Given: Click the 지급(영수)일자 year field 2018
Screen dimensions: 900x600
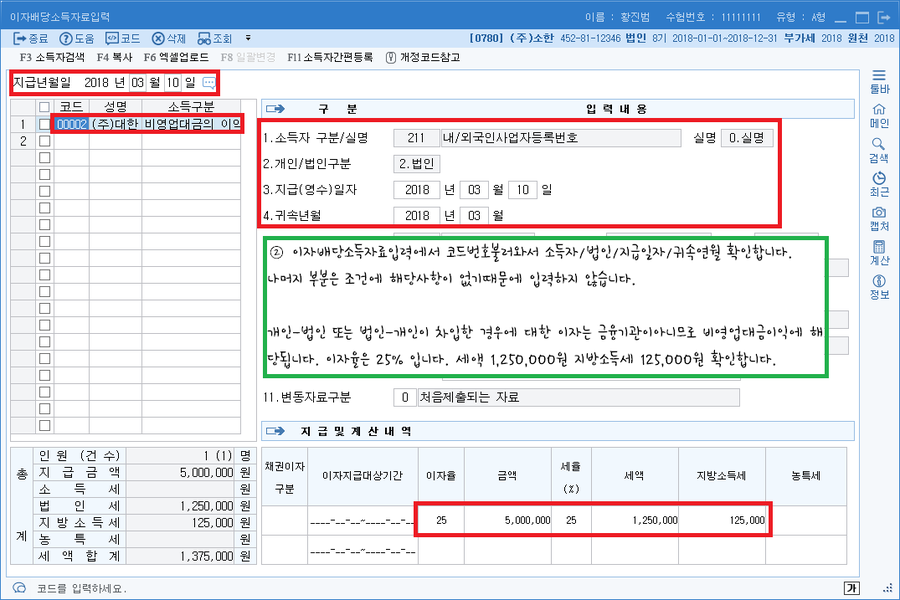Looking at the screenshot, I should [417, 189].
